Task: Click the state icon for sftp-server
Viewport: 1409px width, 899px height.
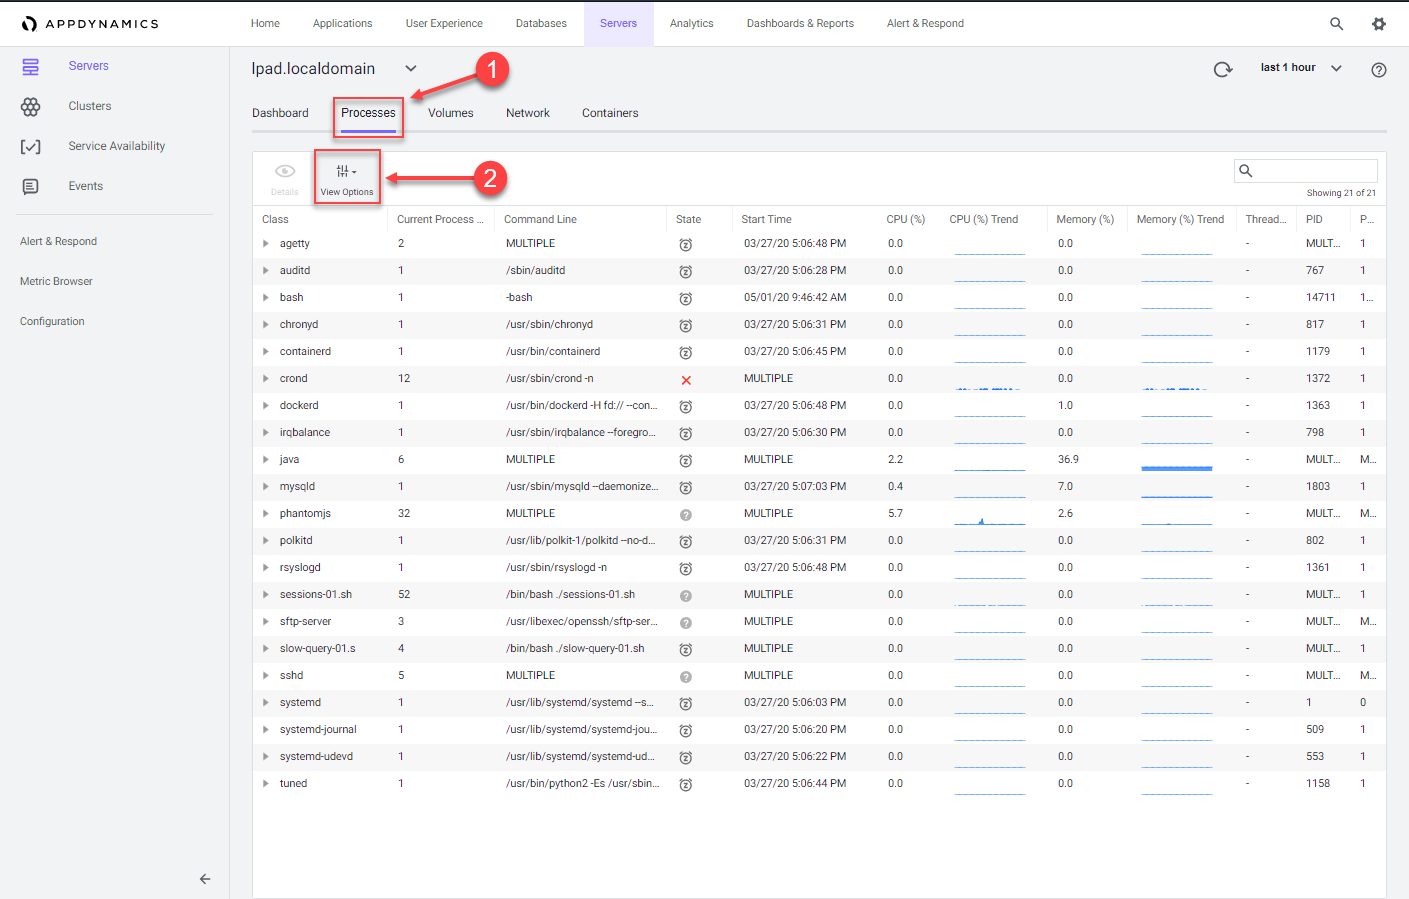Action: coord(686,623)
